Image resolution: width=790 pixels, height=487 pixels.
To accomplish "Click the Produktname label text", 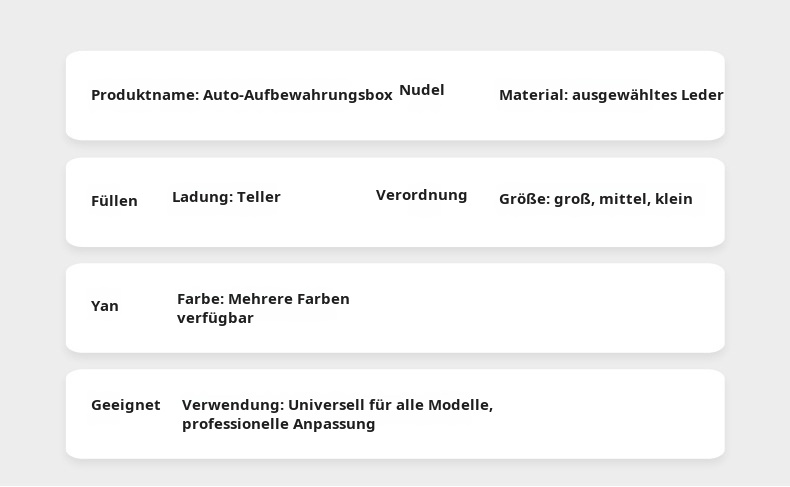I will pyautogui.click(x=144, y=95).
